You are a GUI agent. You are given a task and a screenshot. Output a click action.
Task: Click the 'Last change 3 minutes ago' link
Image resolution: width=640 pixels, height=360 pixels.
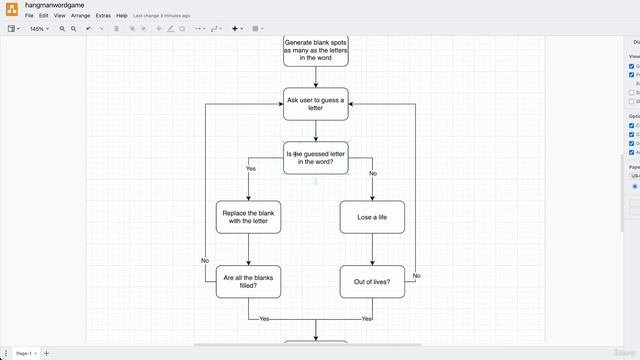click(162, 16)
